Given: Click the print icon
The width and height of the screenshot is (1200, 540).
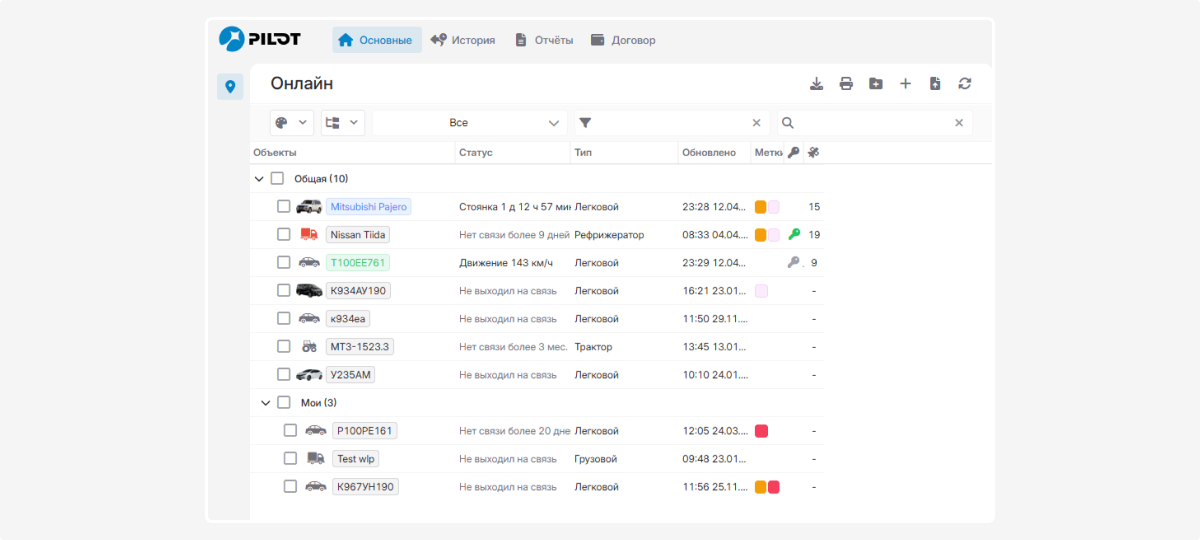Looking at the screenshot, I should coord(846,84).
